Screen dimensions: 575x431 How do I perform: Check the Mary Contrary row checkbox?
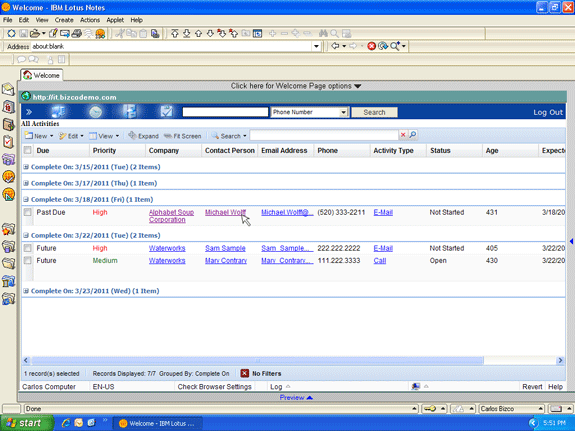(x=28, y=260)
